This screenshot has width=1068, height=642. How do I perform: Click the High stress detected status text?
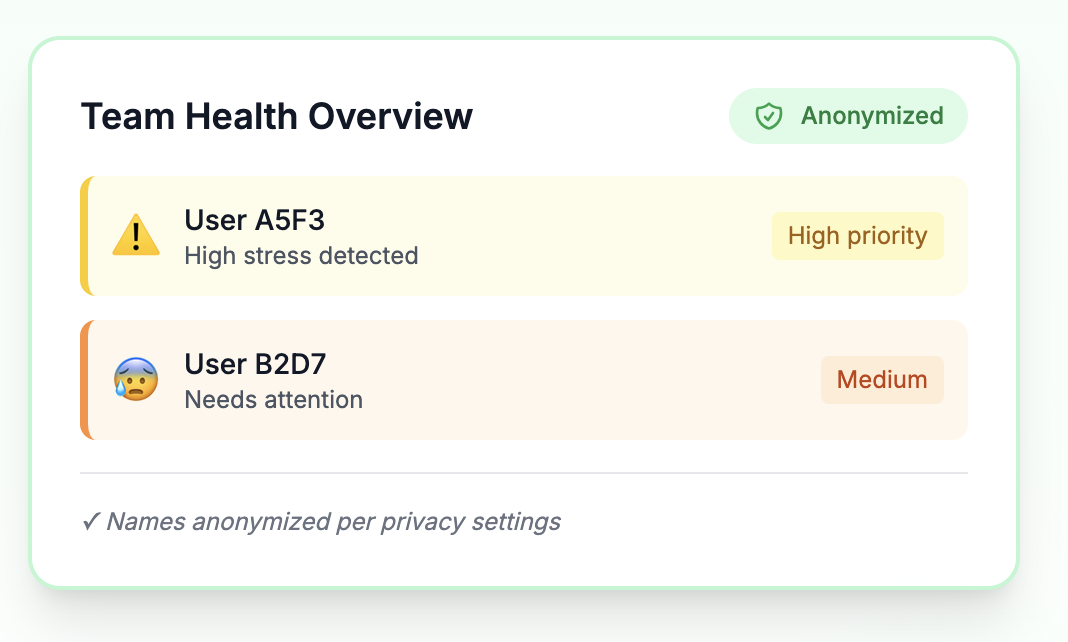point(301,256)
